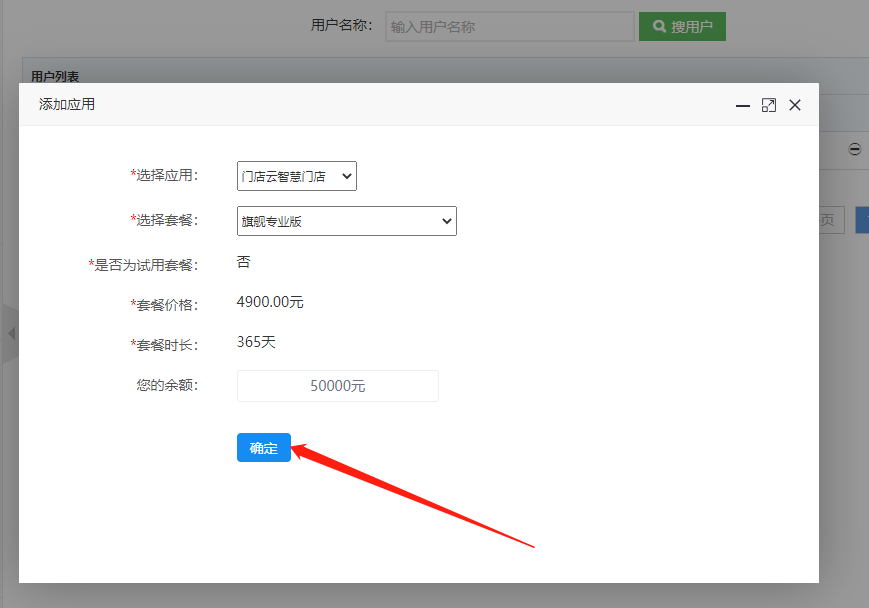This screenshot has width=869, height=608.
Task: Focus the 用户名称 search input field
Action: click(x=509, y=27)
